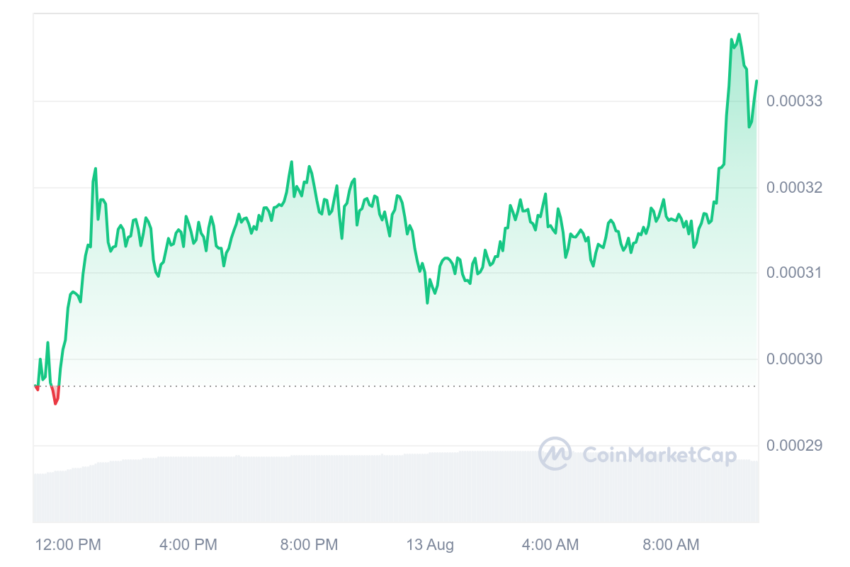The width and height of the screenshot is (850, 567).
Task: Click the lowest trough near 13 Aug
Action: 427,302
